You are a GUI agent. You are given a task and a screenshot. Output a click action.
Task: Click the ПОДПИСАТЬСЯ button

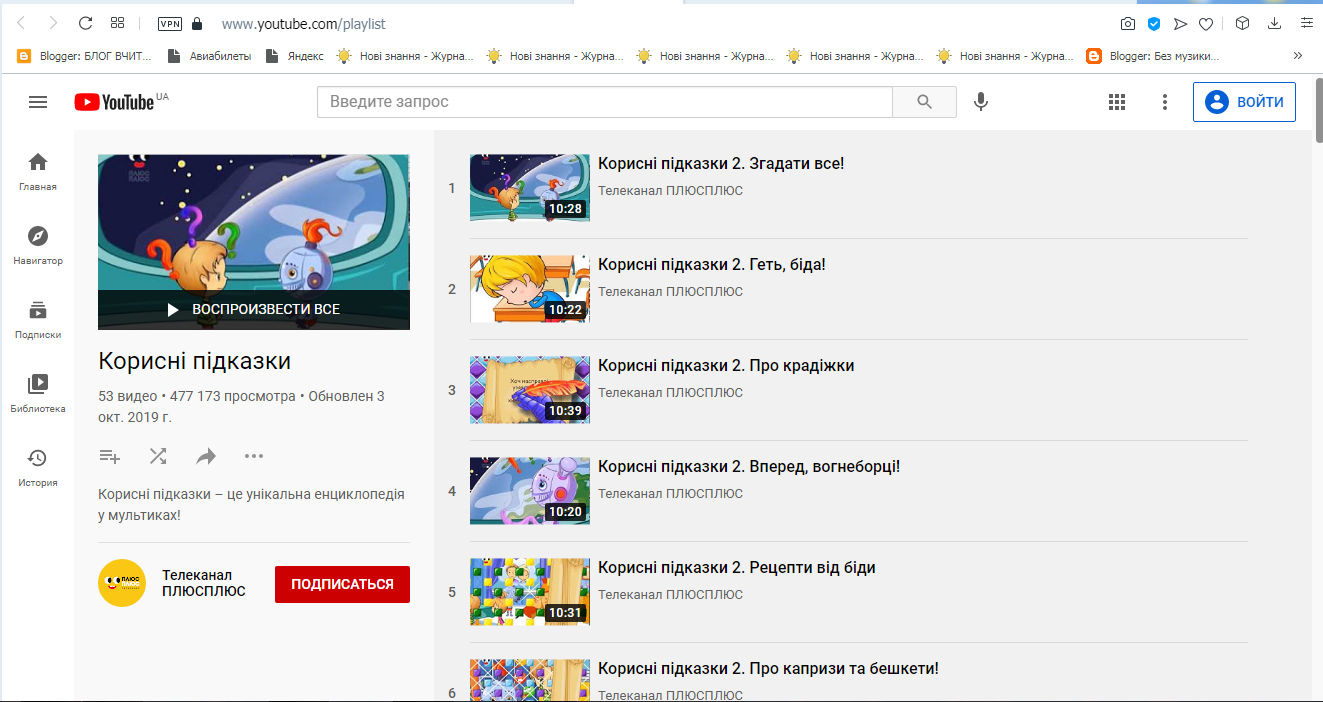pyautogui.click(x=342, y=584)
